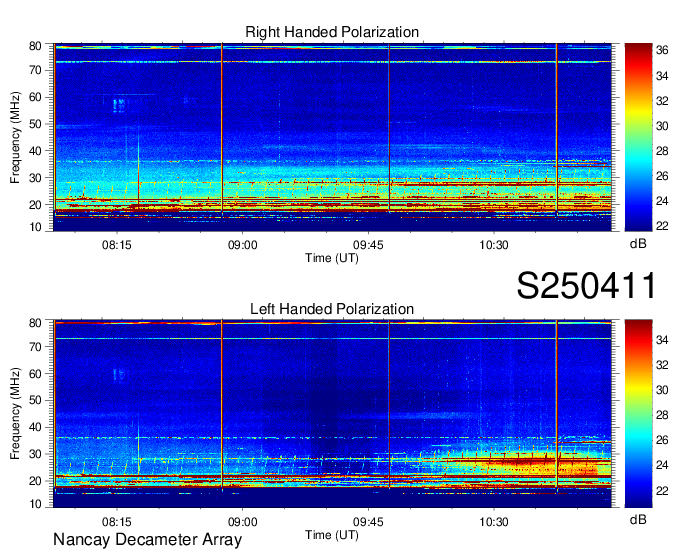Click the 40 MHz tick of Left Handed plot
The image size is (680, 552).
pos(35,427)
